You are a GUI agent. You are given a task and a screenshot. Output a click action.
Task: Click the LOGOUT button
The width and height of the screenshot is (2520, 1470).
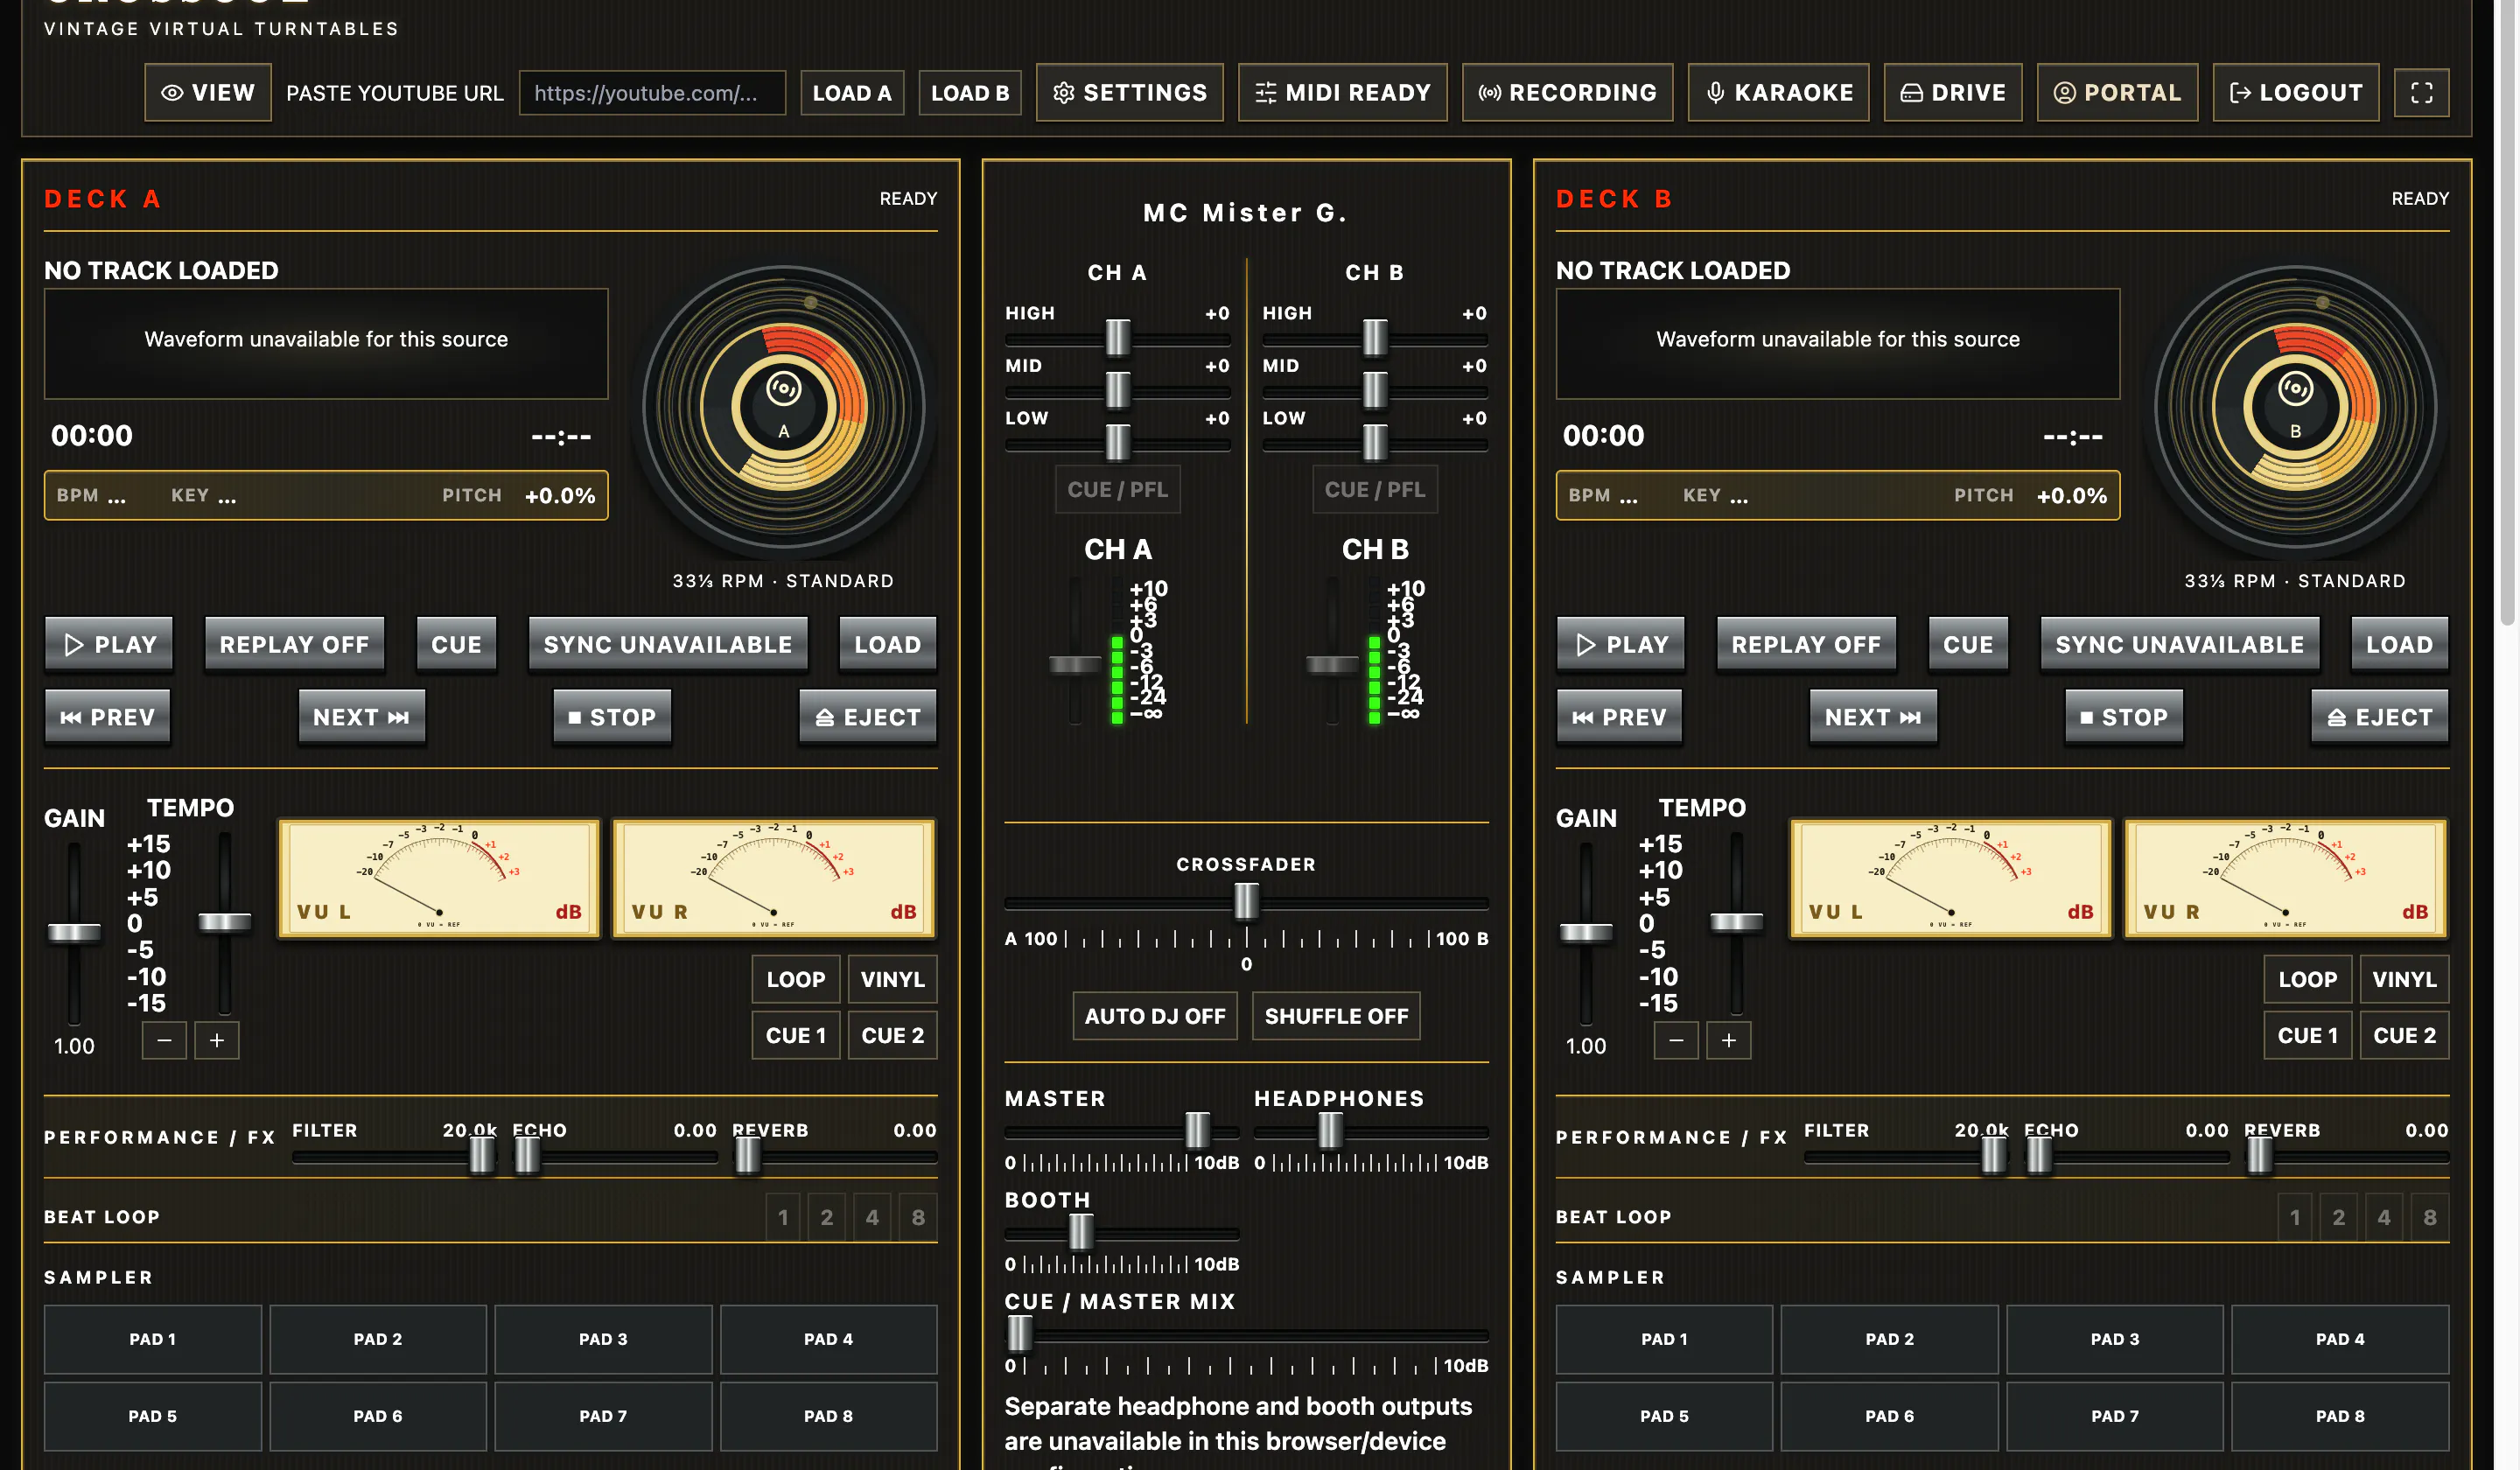pyautogui.click(x=2295, y=93)
